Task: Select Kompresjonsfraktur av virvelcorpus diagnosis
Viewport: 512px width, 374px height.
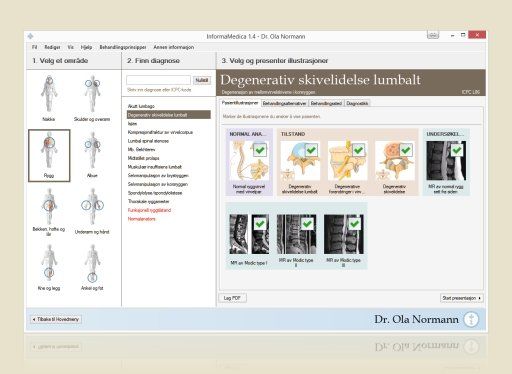Action: [160, 132]
